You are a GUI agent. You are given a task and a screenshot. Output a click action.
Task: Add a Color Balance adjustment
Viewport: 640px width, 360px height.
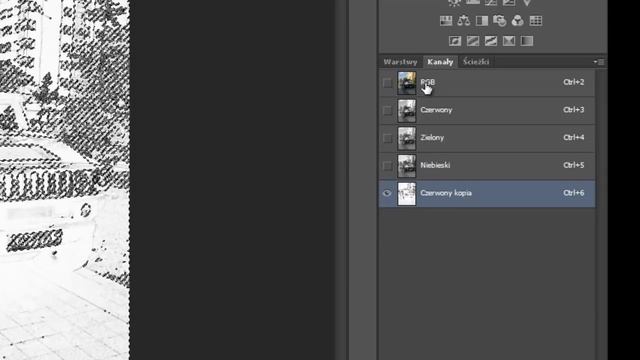click(464, 20)
